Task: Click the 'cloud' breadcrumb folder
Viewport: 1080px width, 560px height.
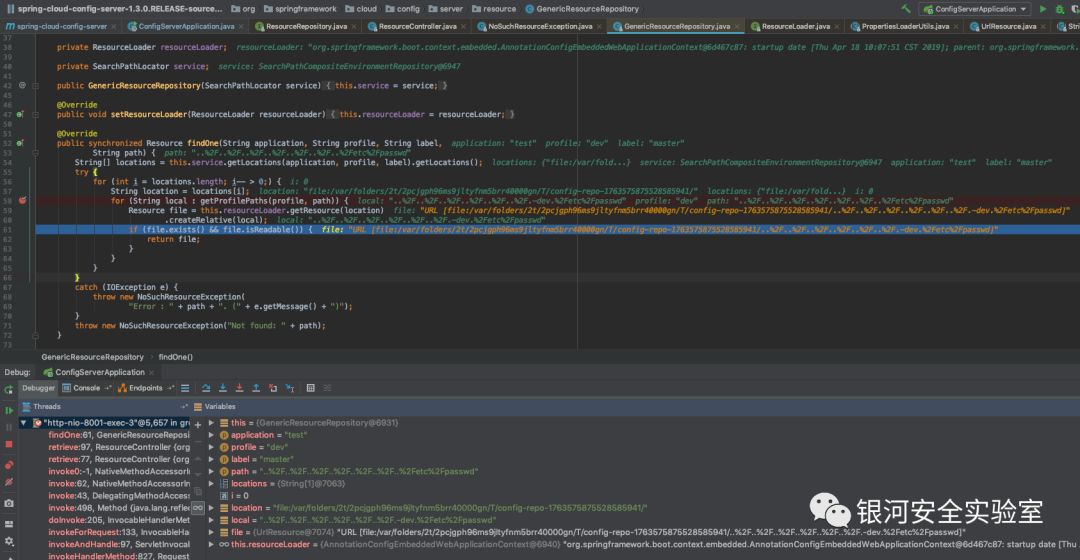Action: tap(361, 9)
